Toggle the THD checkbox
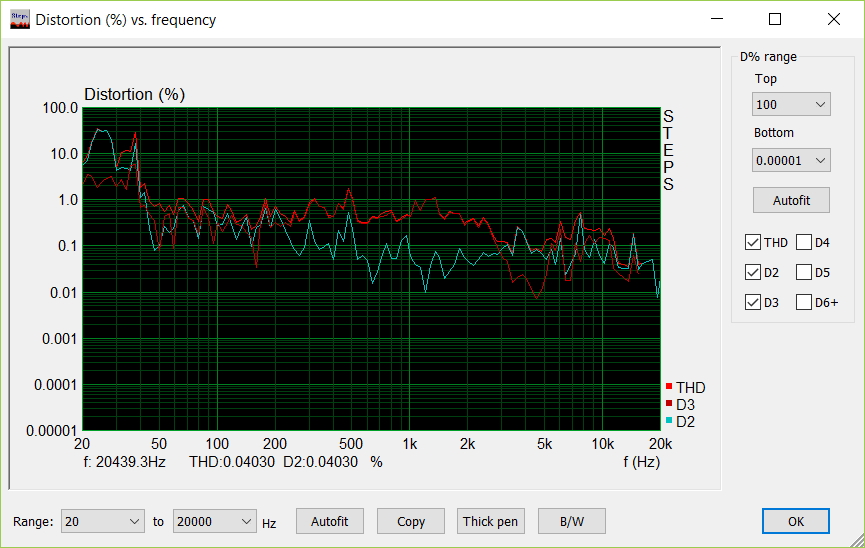 click(x=752, y=242)
